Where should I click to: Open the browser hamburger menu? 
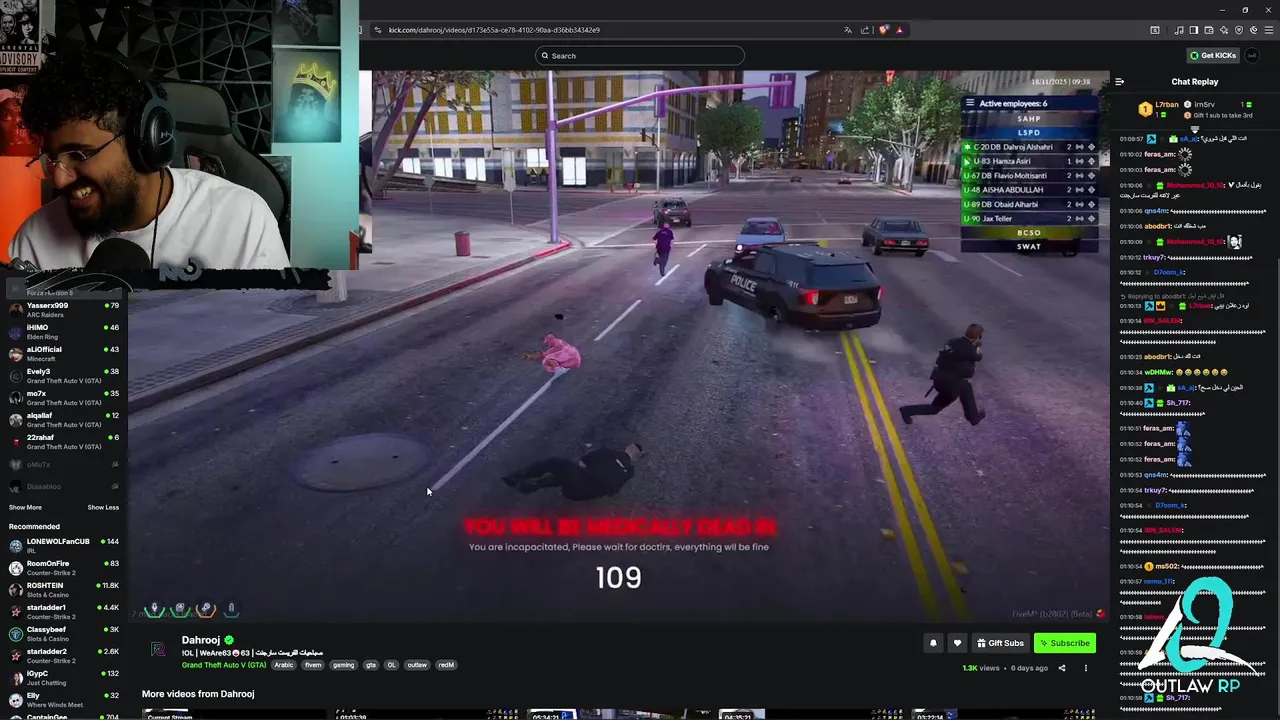1269,30
